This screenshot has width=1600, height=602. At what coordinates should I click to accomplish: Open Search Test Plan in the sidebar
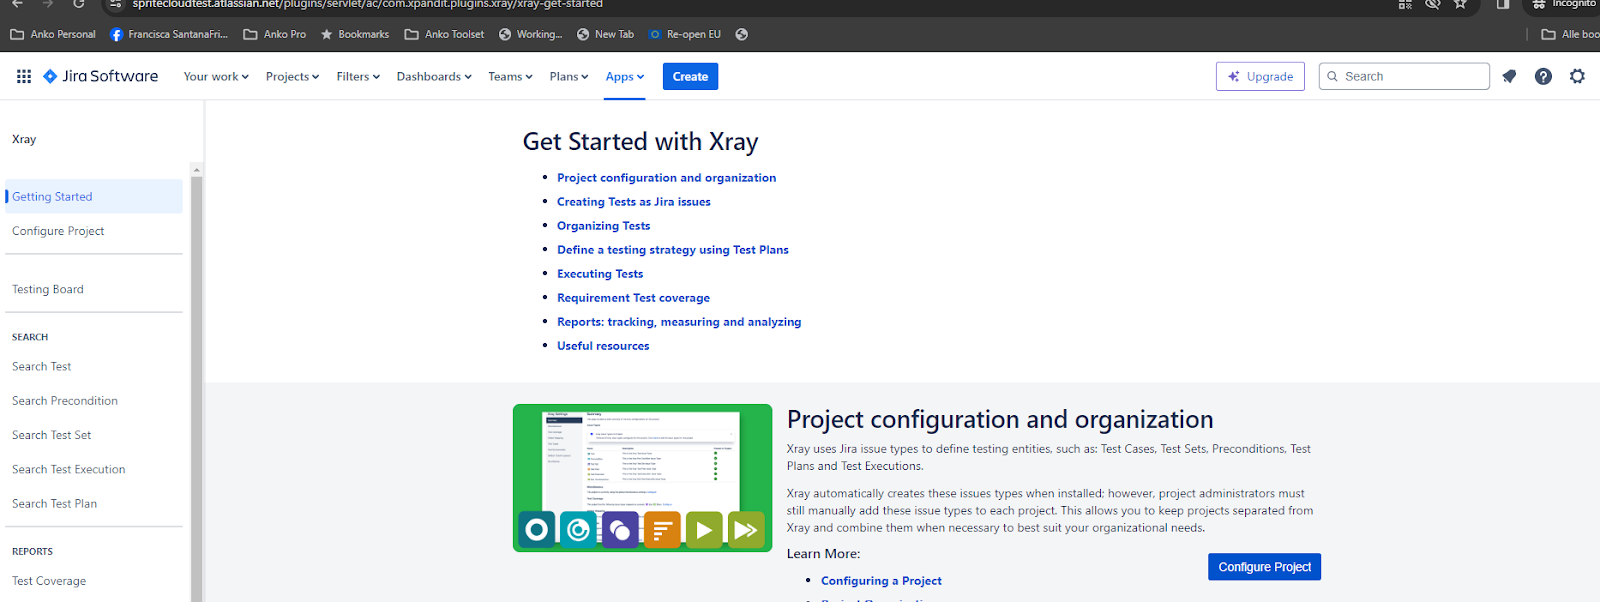click(55, 504)
